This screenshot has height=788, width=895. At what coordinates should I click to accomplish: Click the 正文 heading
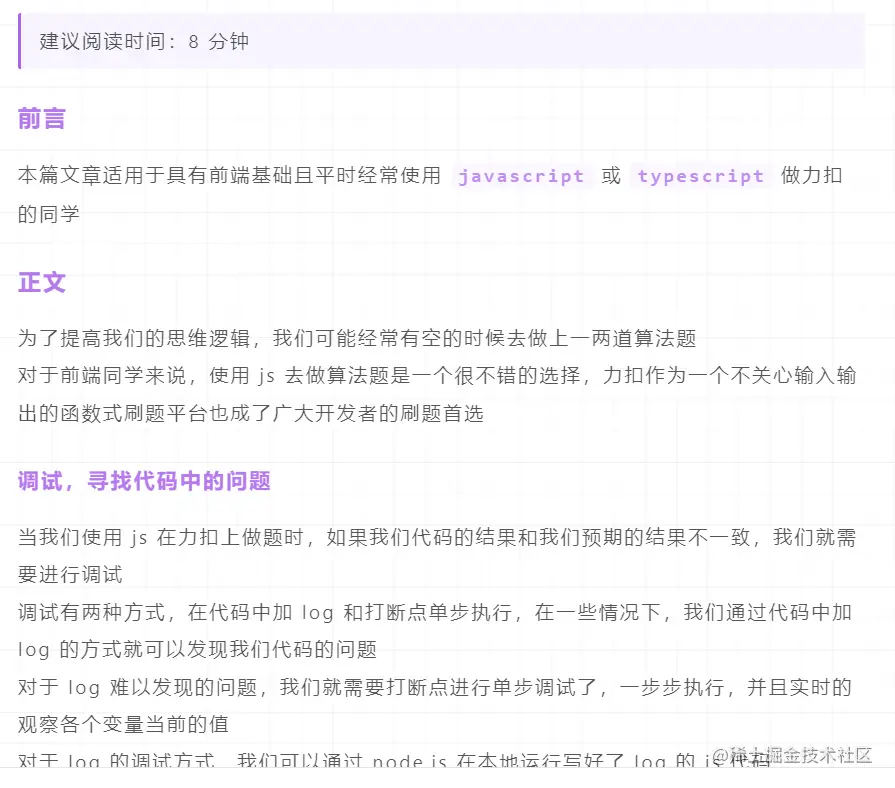[42, 282]
